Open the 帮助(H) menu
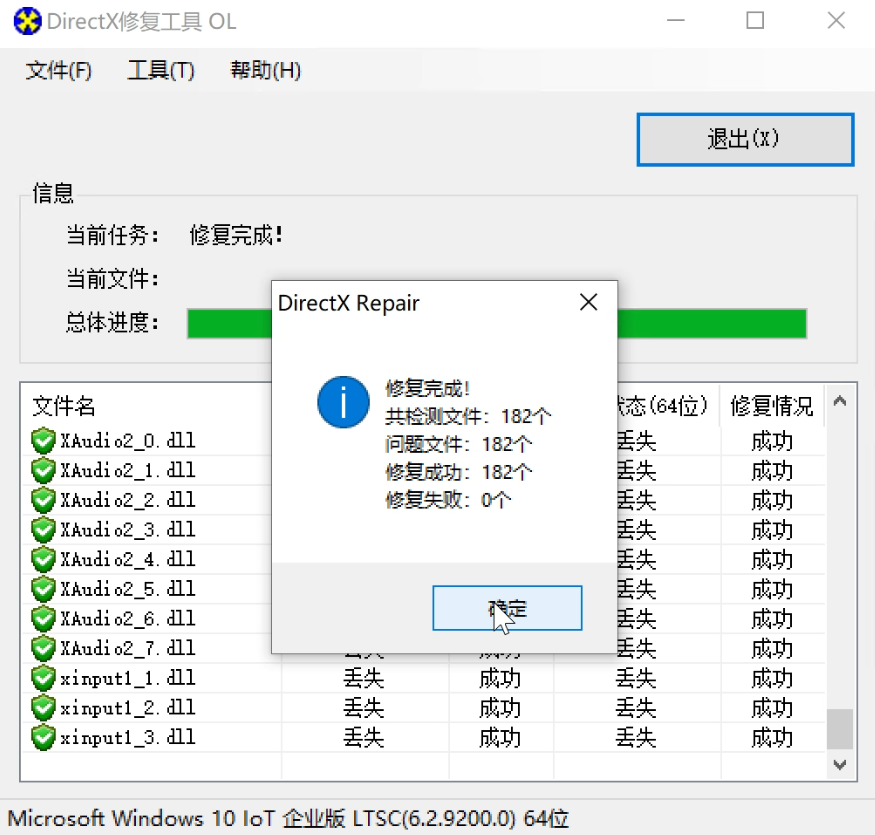The image size is (875, 835). point(266,70)
